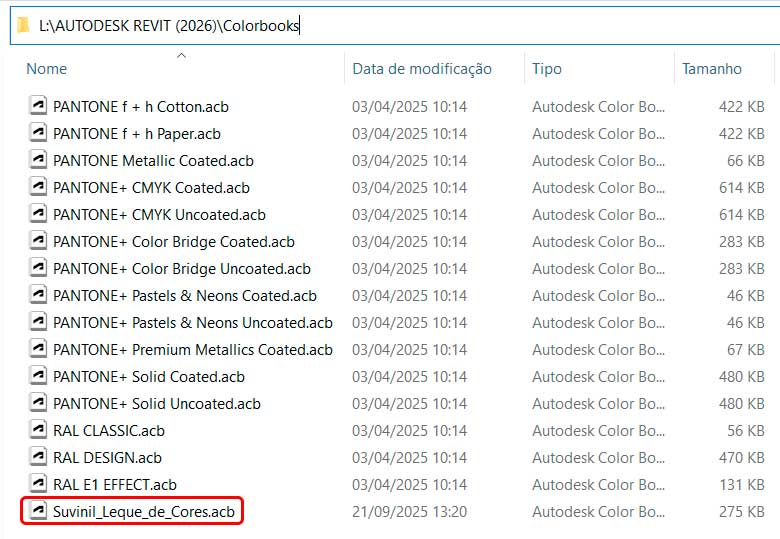
Task: Click the sort arrow above the Nome column
Action: click(182, 55)
